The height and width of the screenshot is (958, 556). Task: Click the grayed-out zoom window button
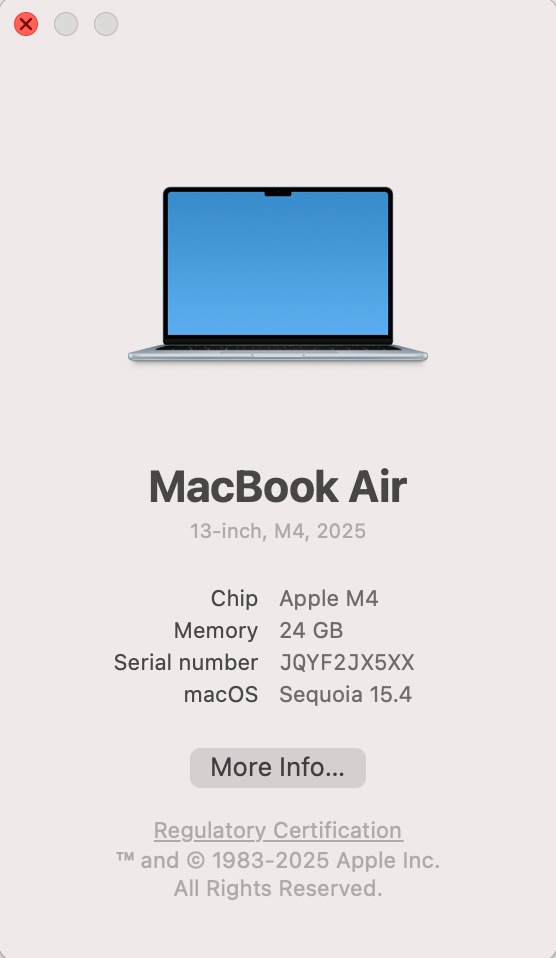[106, 24]
